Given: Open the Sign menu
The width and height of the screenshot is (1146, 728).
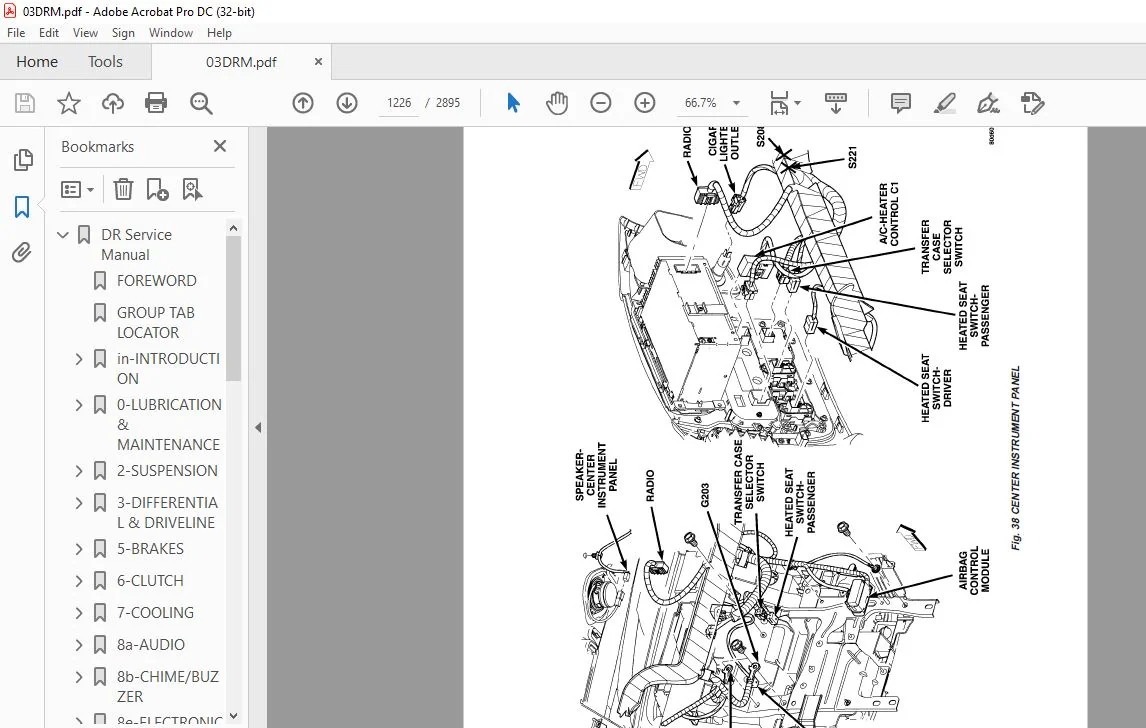Looking at the screenshot, I should (x=123, y=33).
